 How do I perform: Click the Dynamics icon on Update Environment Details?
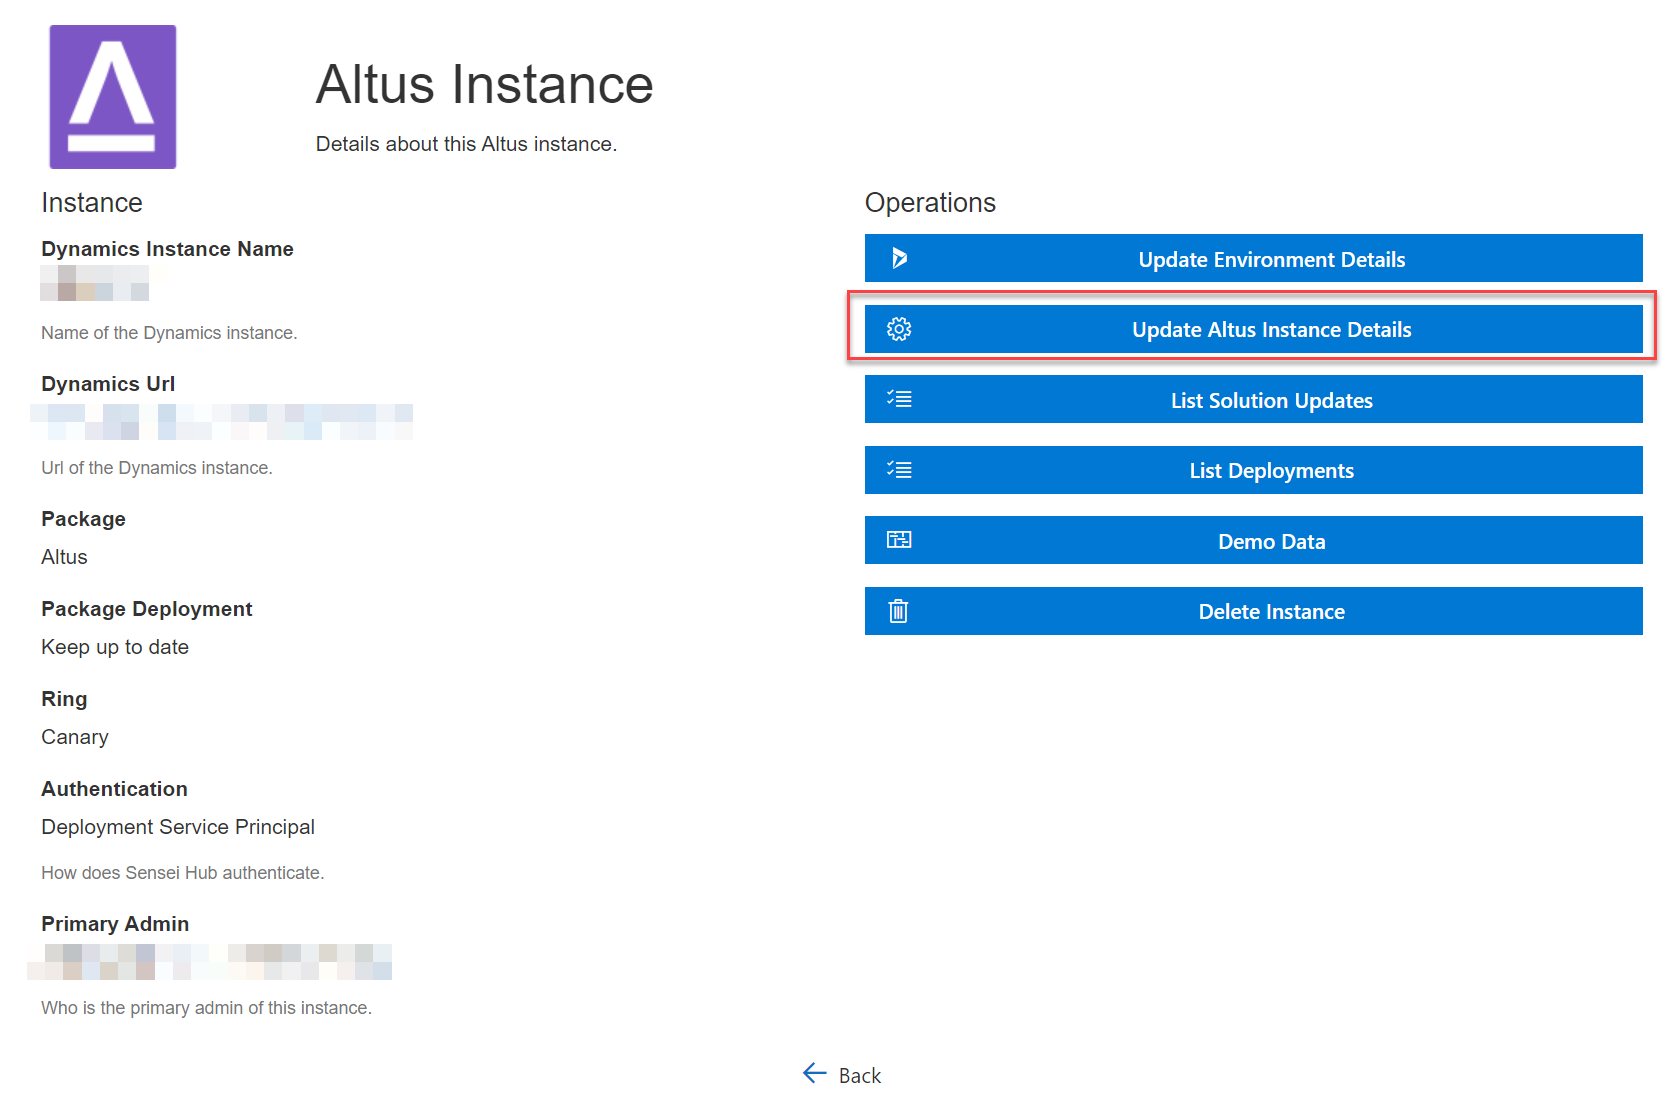[899, 258]
